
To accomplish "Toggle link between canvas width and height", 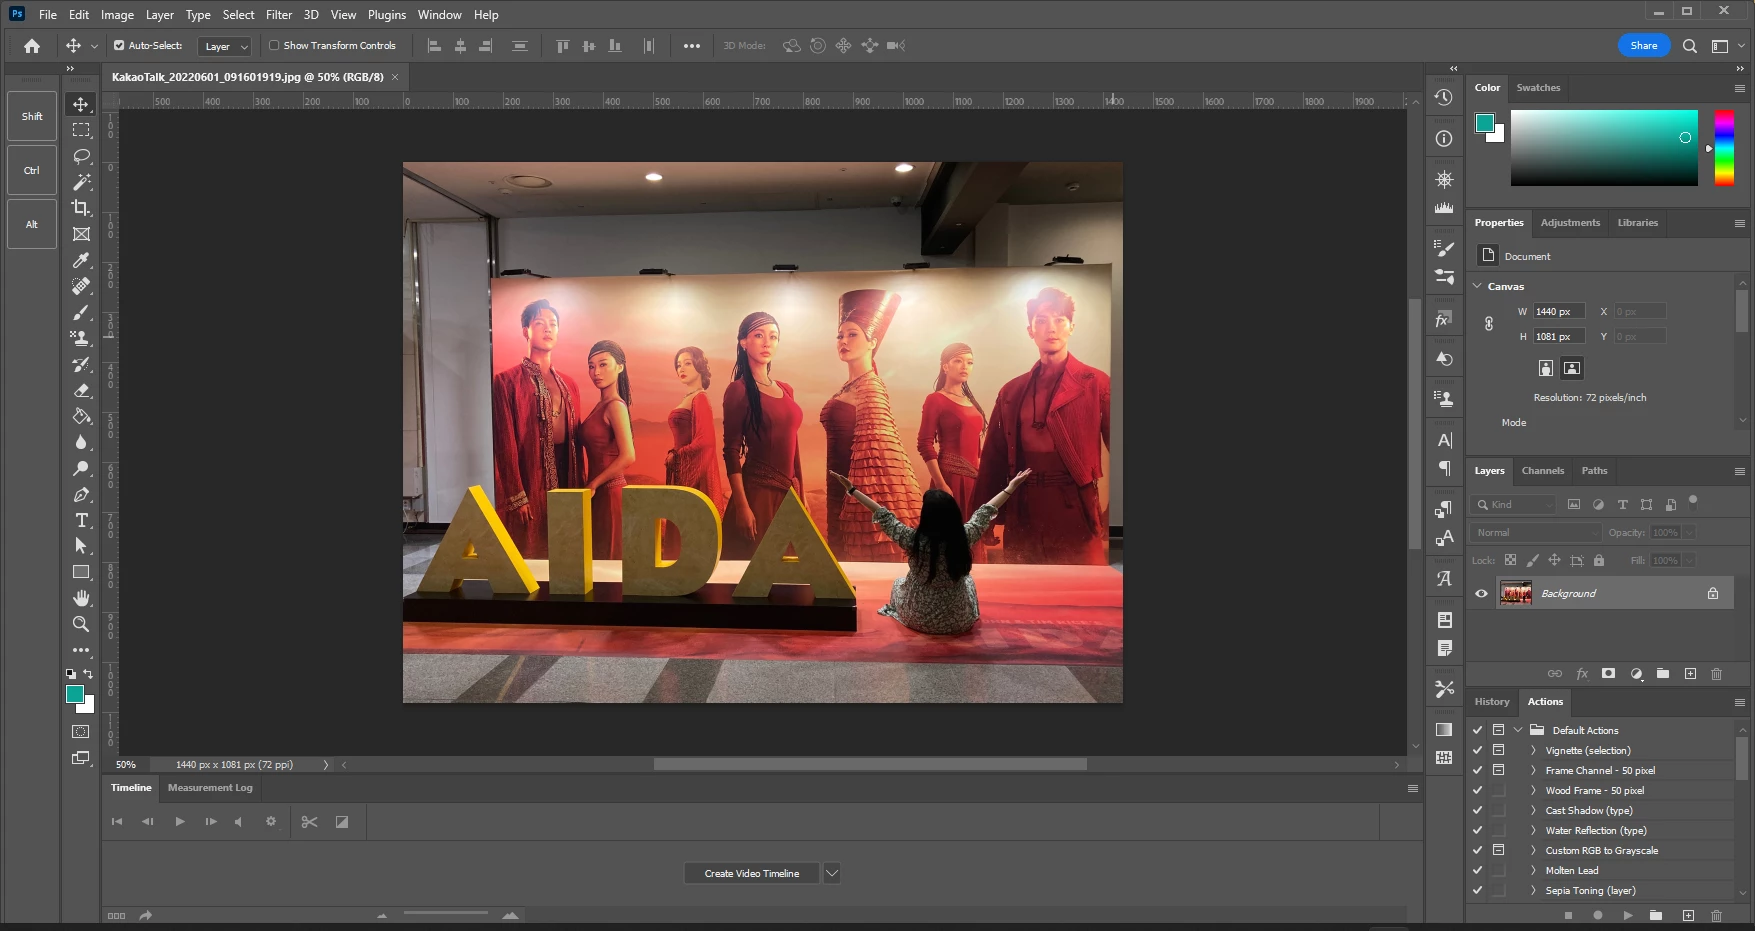I will 1489,324.
